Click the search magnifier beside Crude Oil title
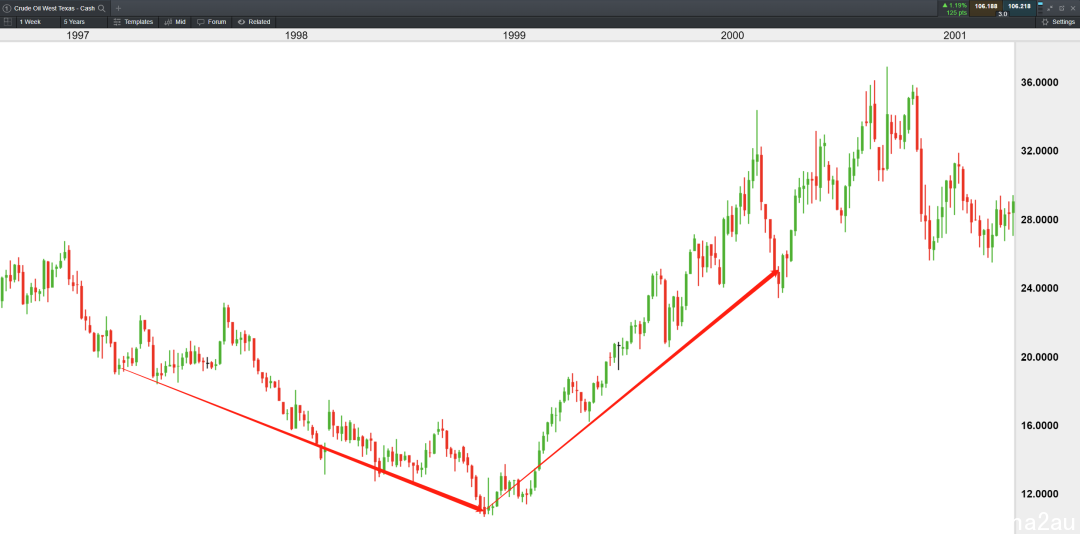The width and height of the screenshot is (1080, 534). click(102, 8)
